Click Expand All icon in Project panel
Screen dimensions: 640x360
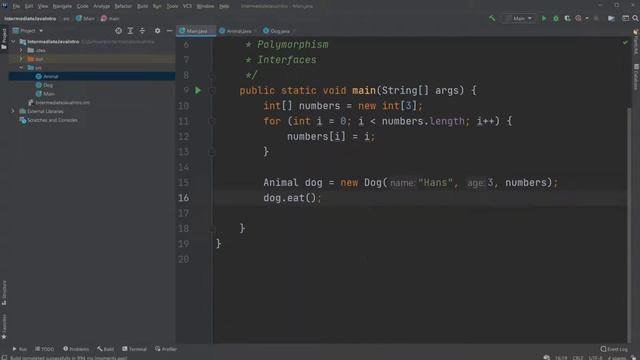pos(130,31)
